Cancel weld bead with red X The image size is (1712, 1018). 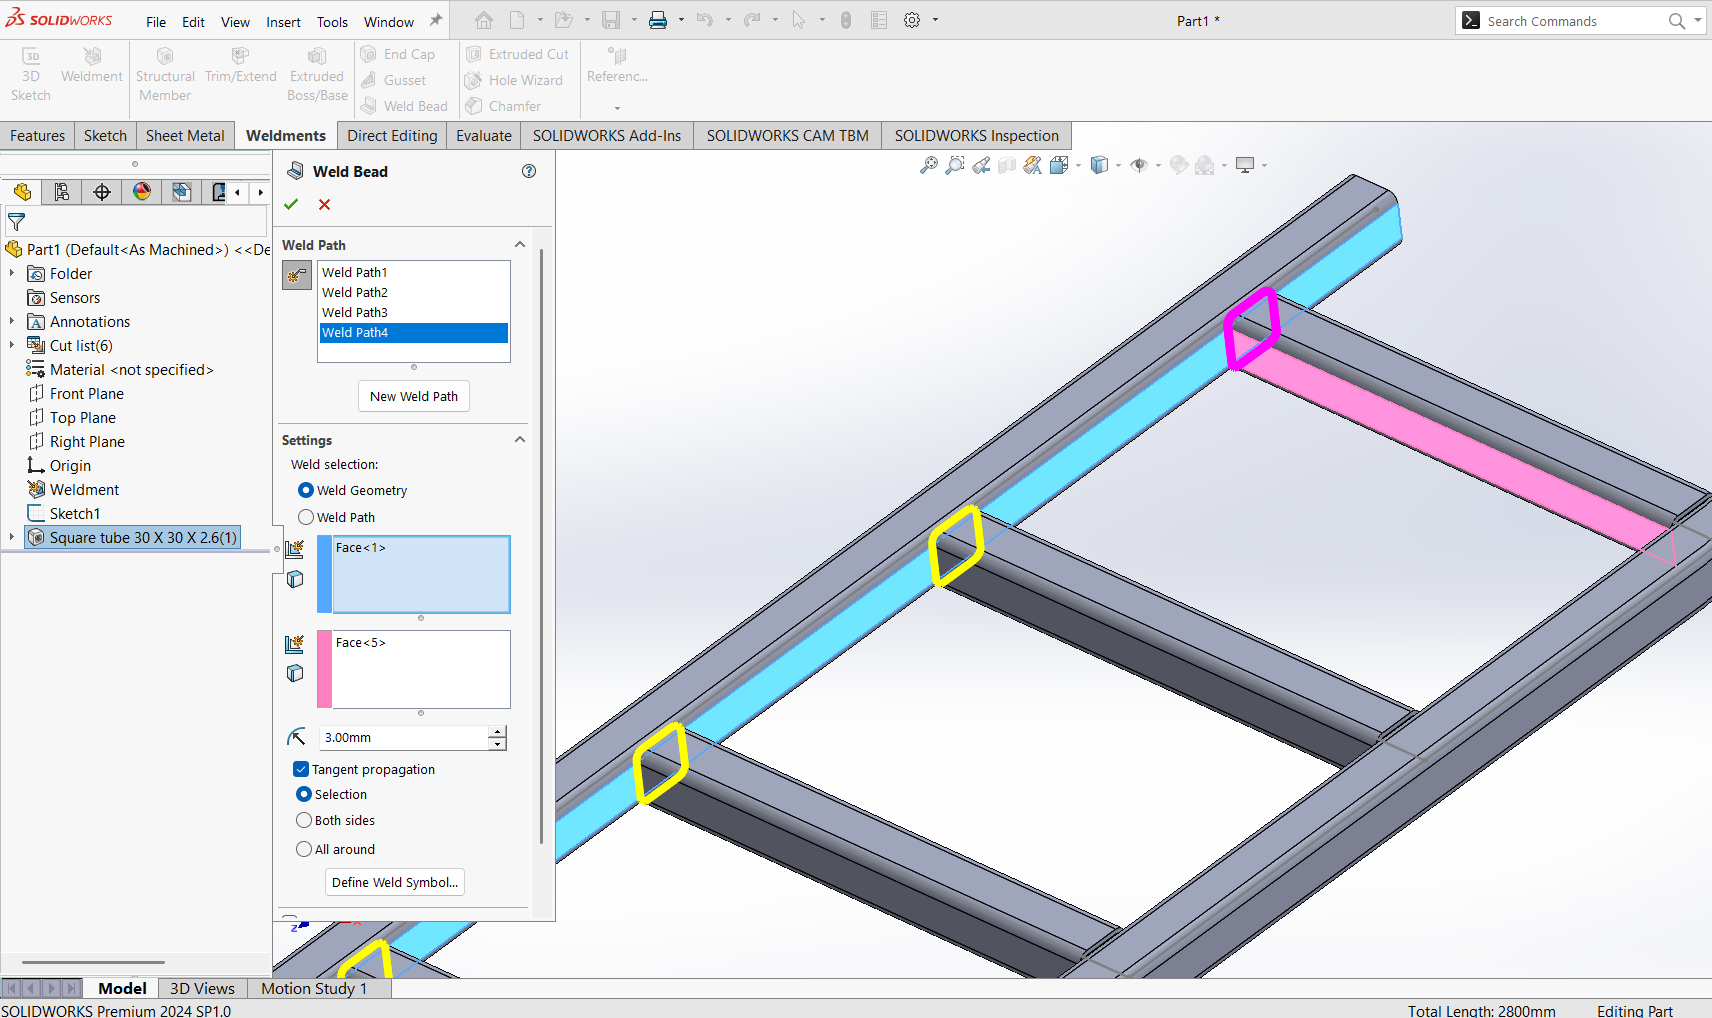point(324,204)
